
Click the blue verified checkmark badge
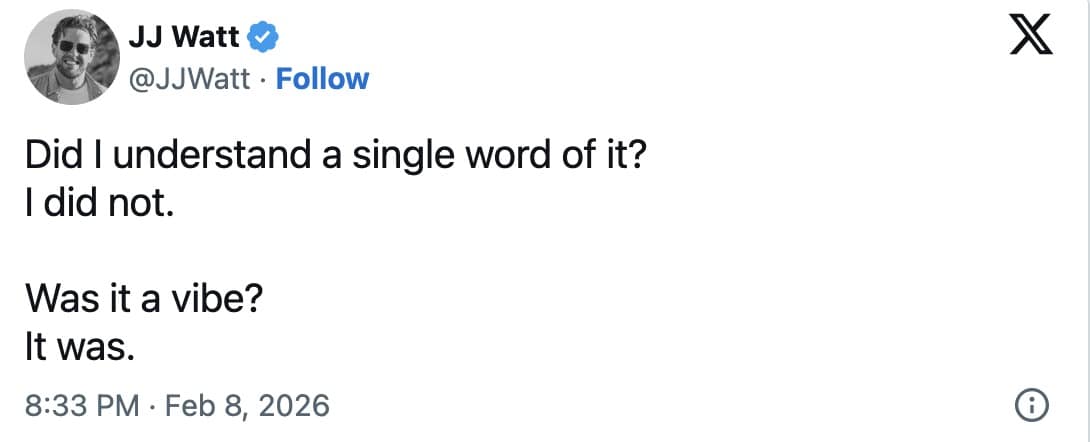point(262,39)
